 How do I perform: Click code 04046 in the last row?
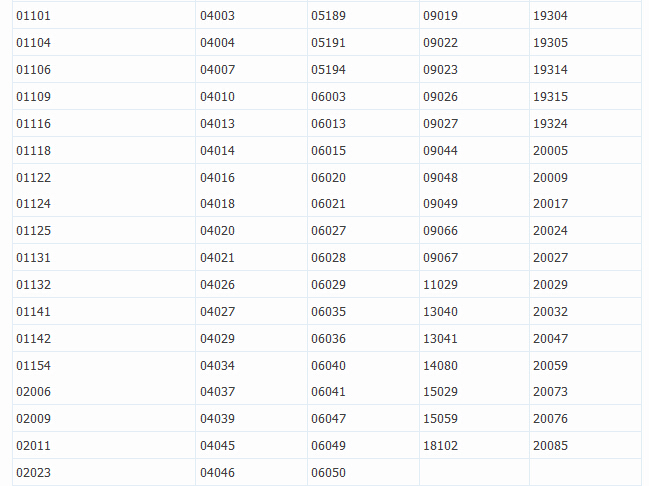[x=217, y=473]
